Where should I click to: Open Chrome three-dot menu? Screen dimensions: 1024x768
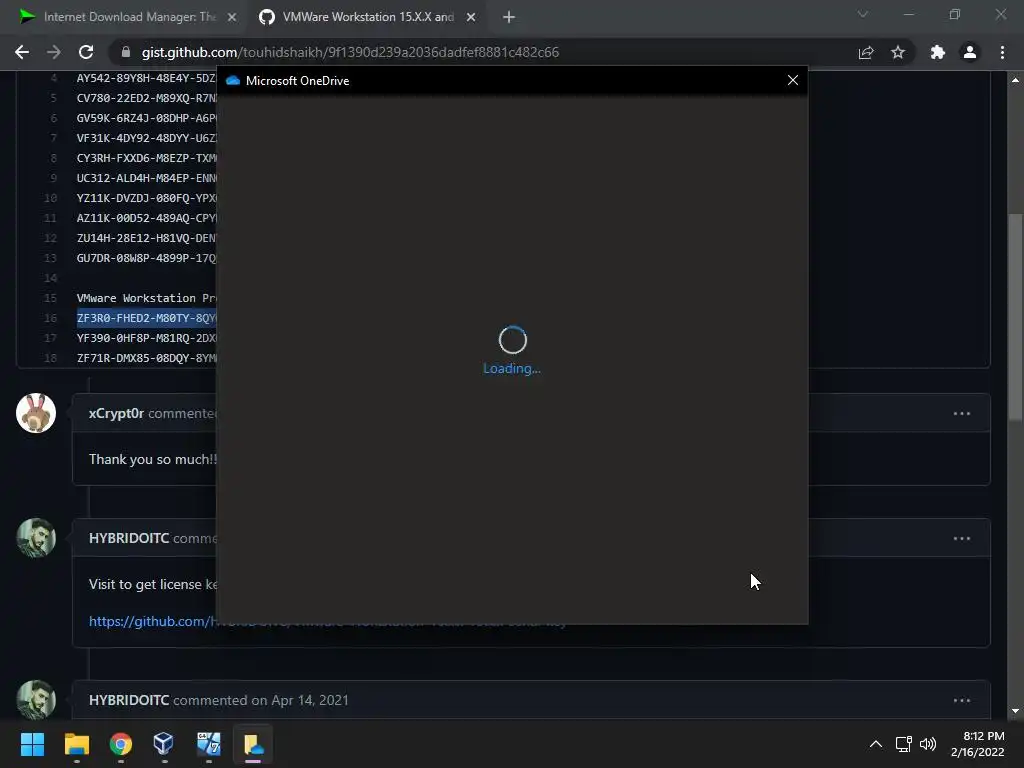[x=1002, y=52]
